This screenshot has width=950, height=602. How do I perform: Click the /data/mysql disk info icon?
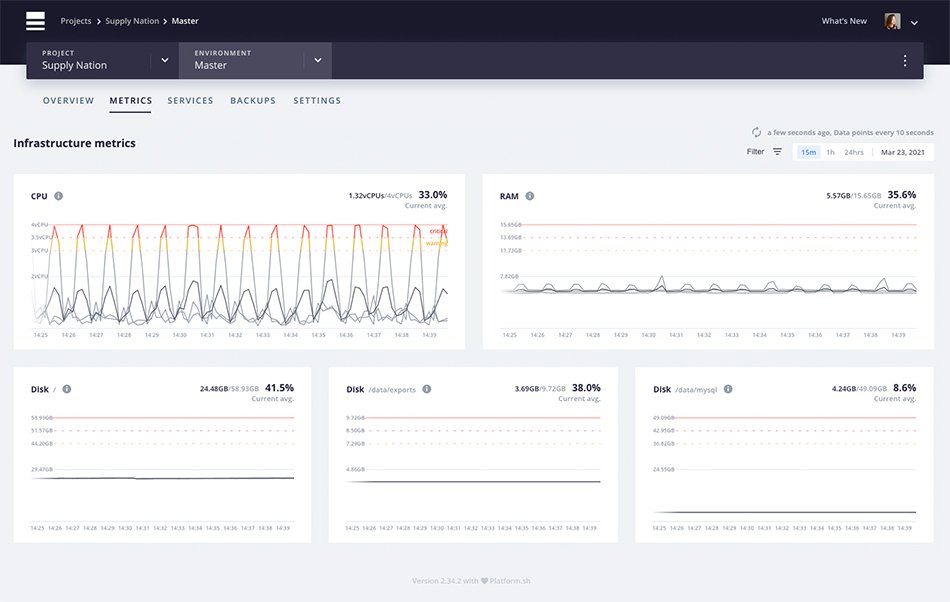tap(728, 389)
